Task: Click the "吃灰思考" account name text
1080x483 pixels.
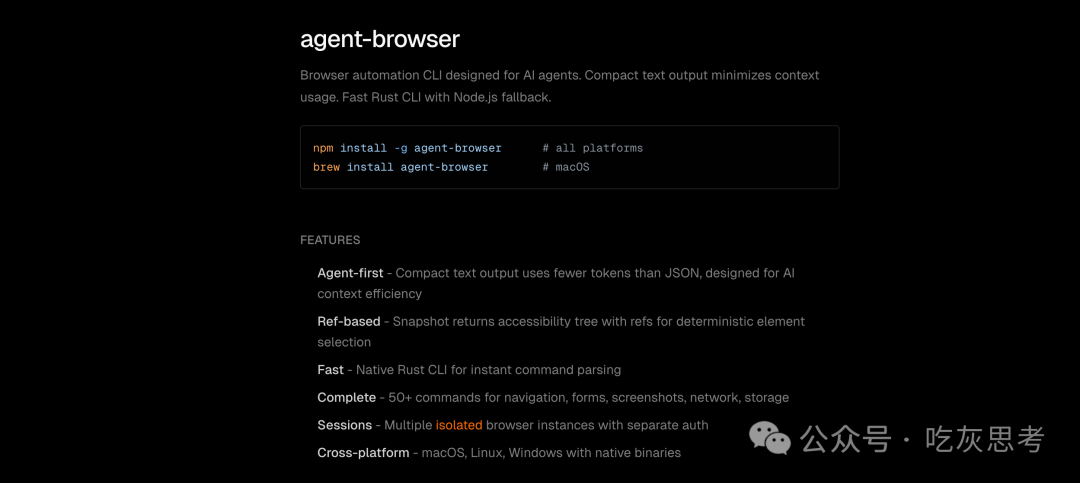Action: (x=984, y=439)
